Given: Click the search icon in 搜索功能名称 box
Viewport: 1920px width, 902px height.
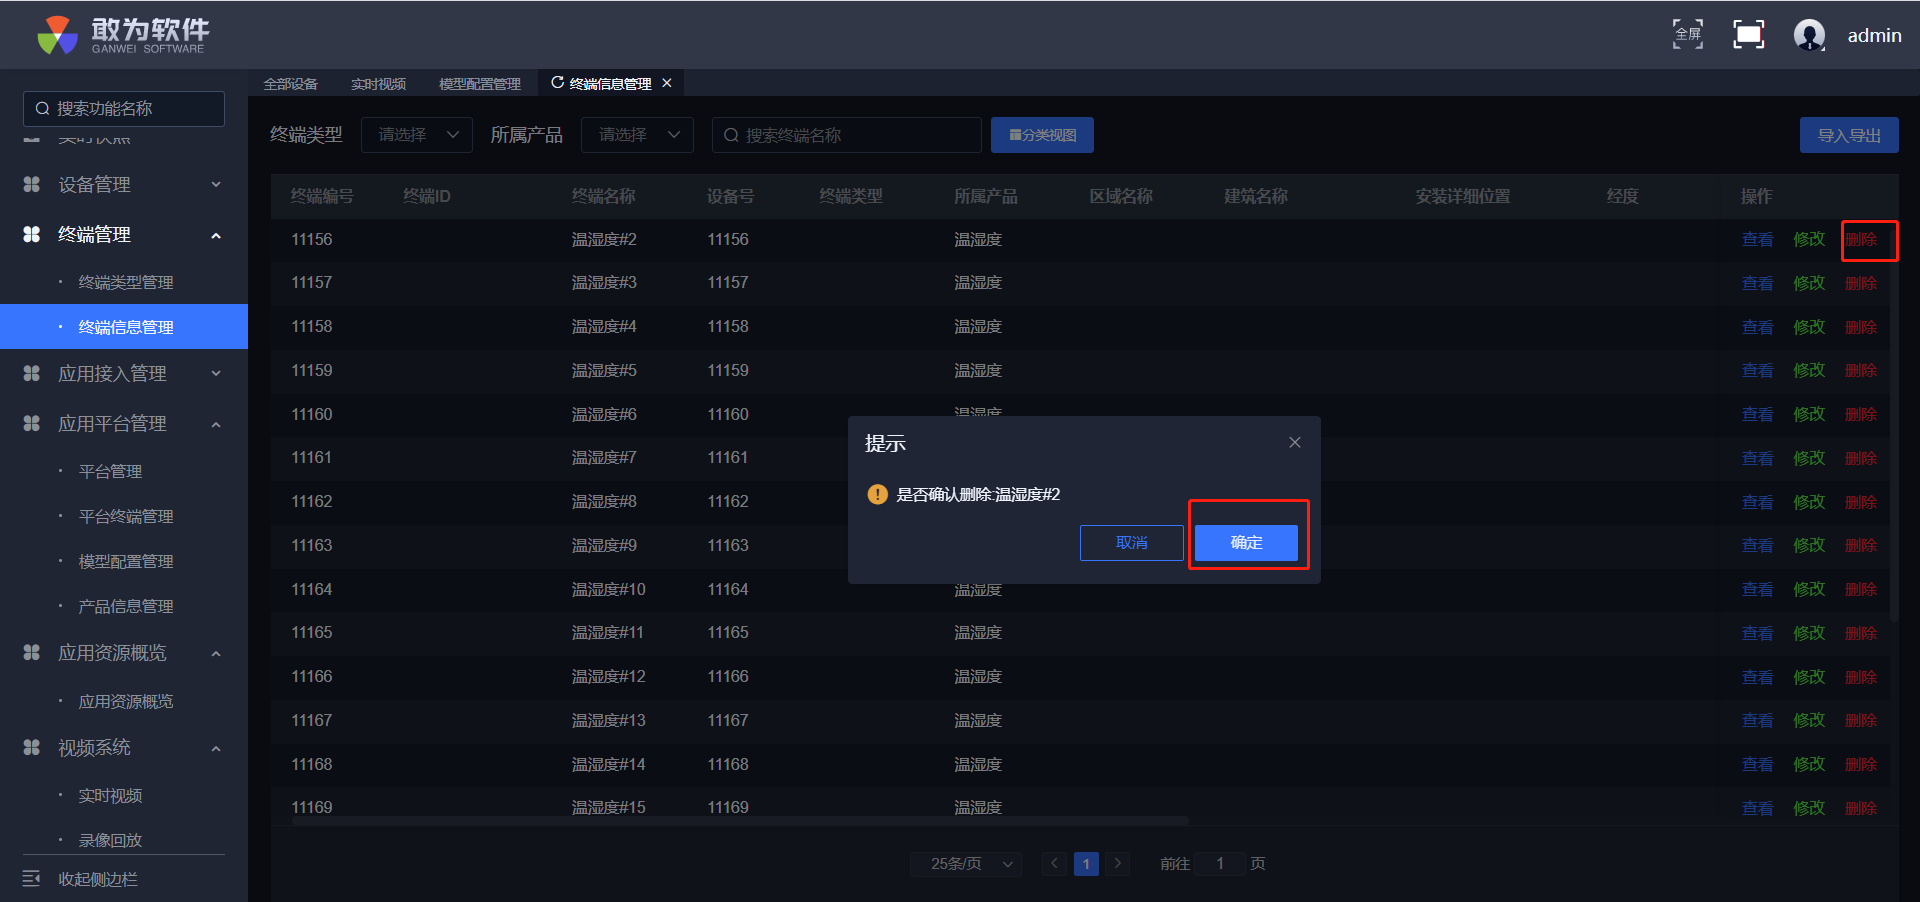Looking at the screenshot, I should (x=42, y=108).
